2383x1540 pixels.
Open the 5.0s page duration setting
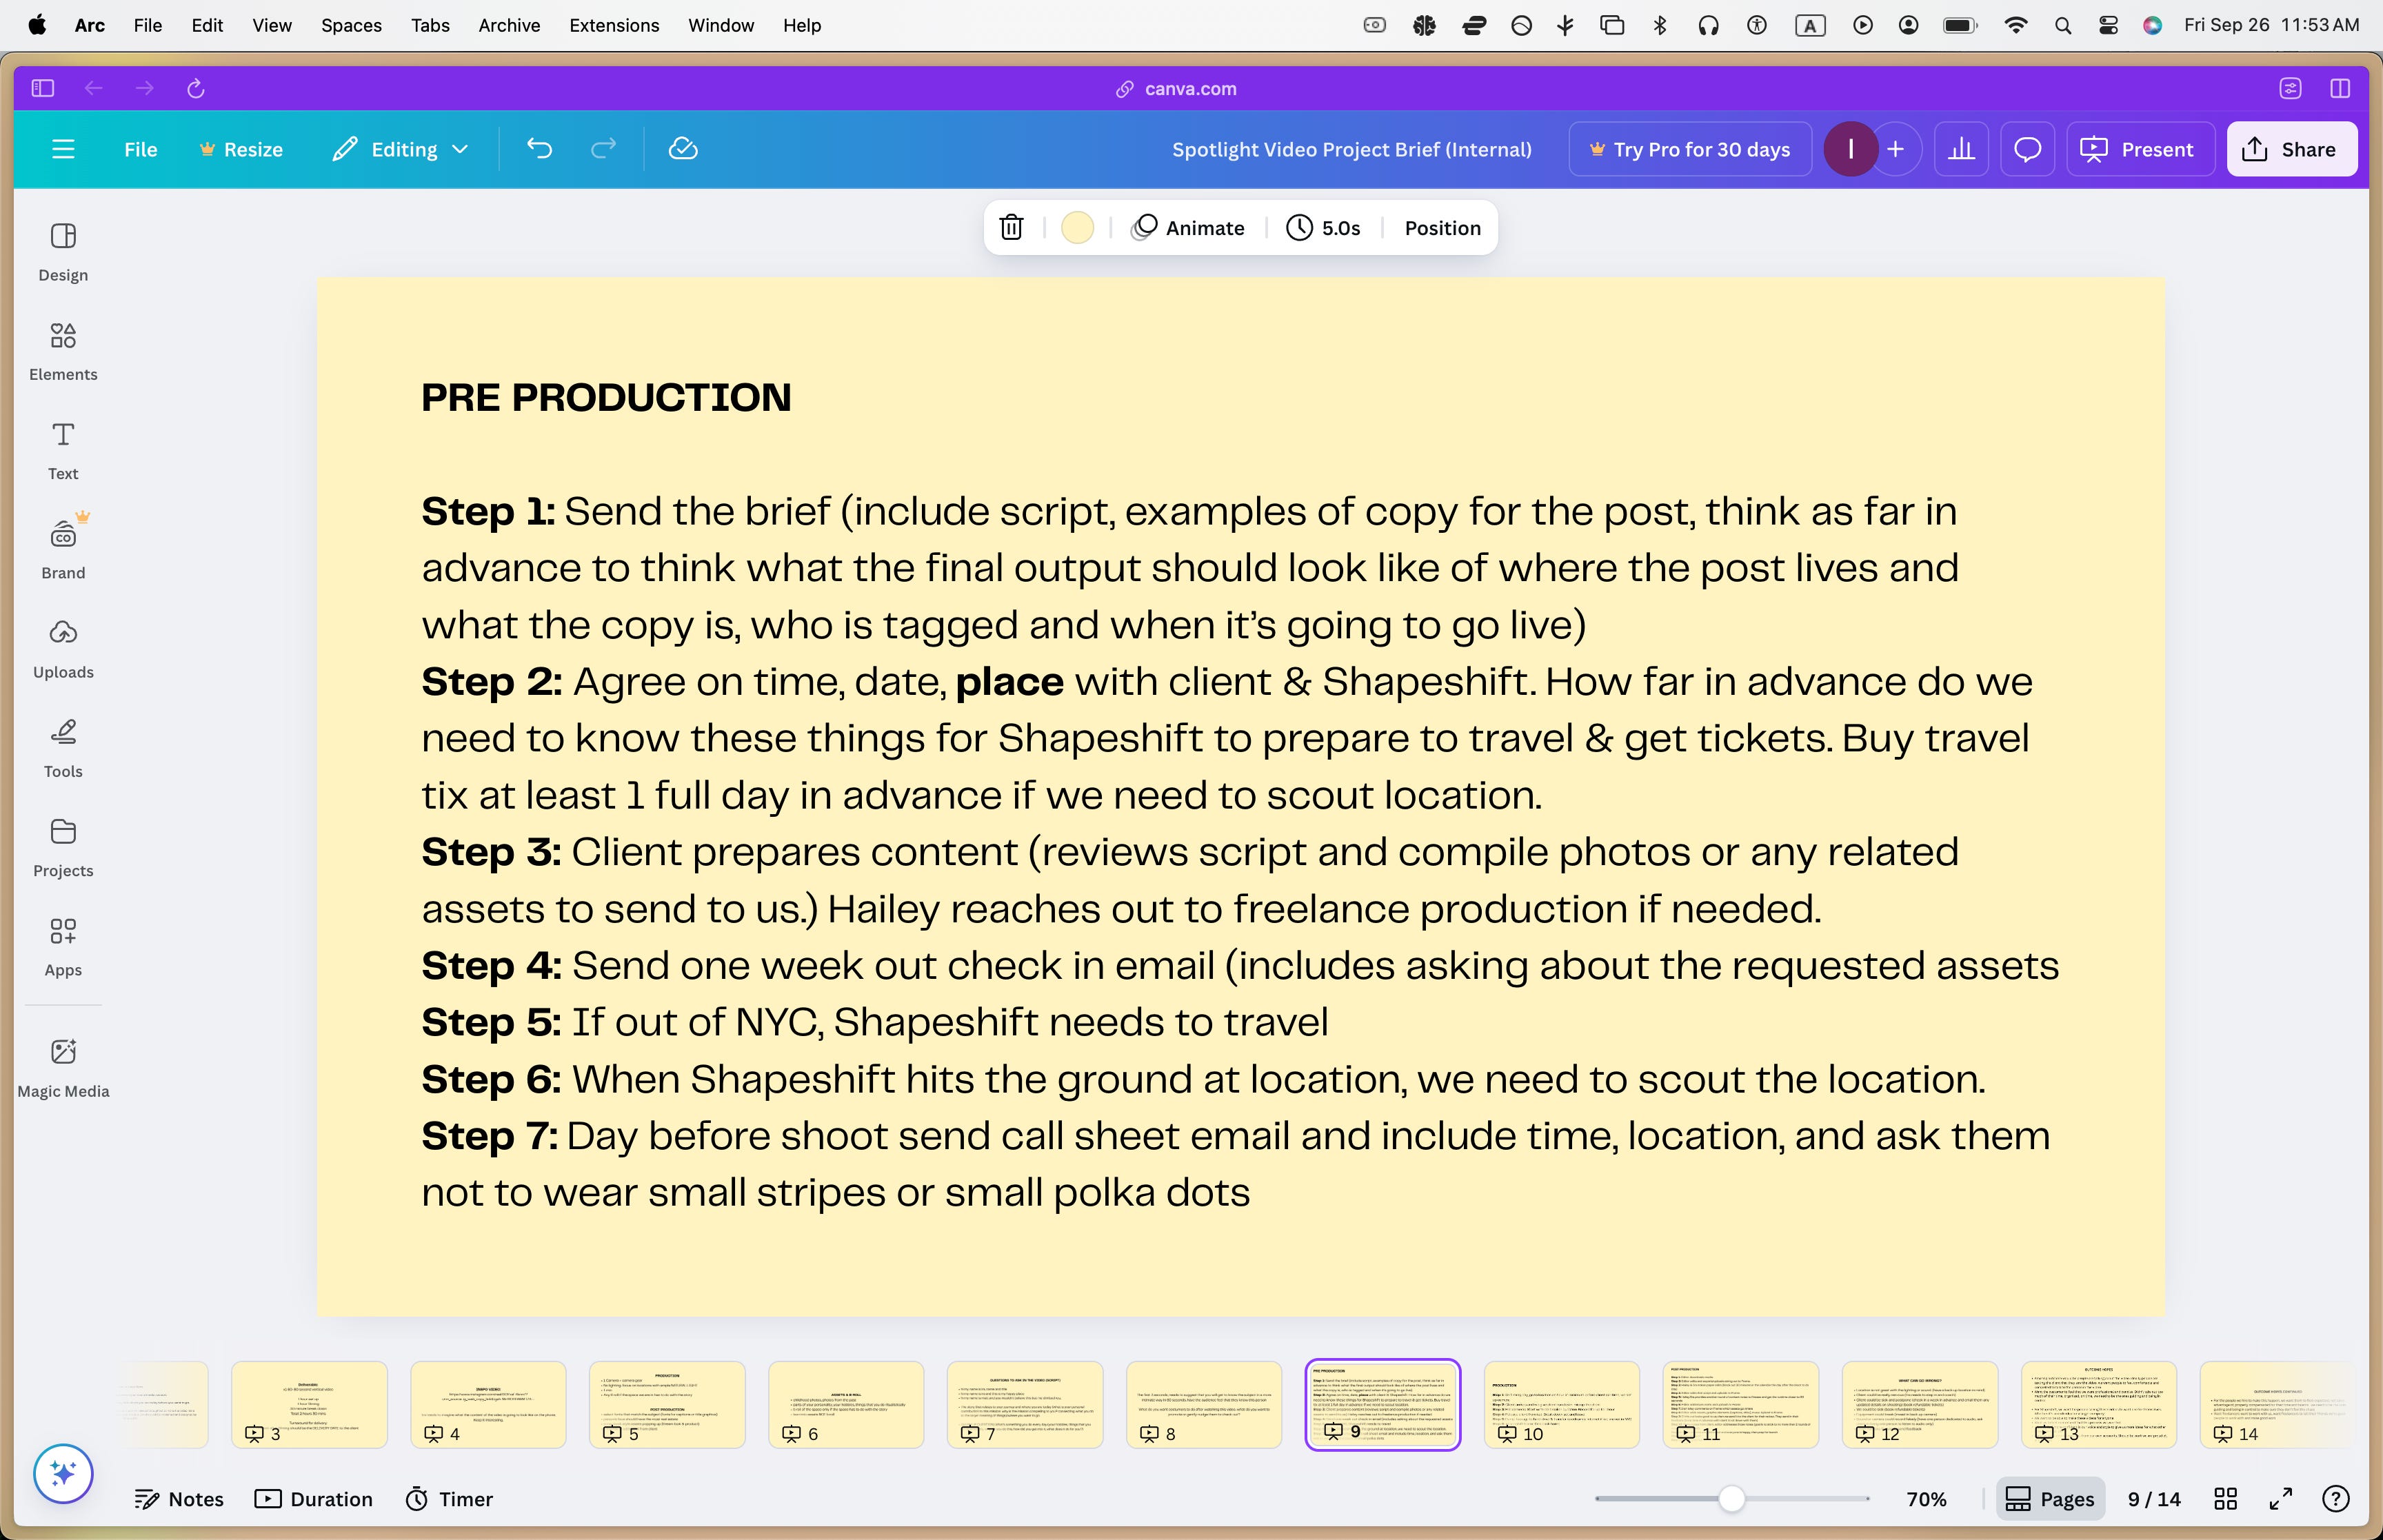pos(1323,228)
